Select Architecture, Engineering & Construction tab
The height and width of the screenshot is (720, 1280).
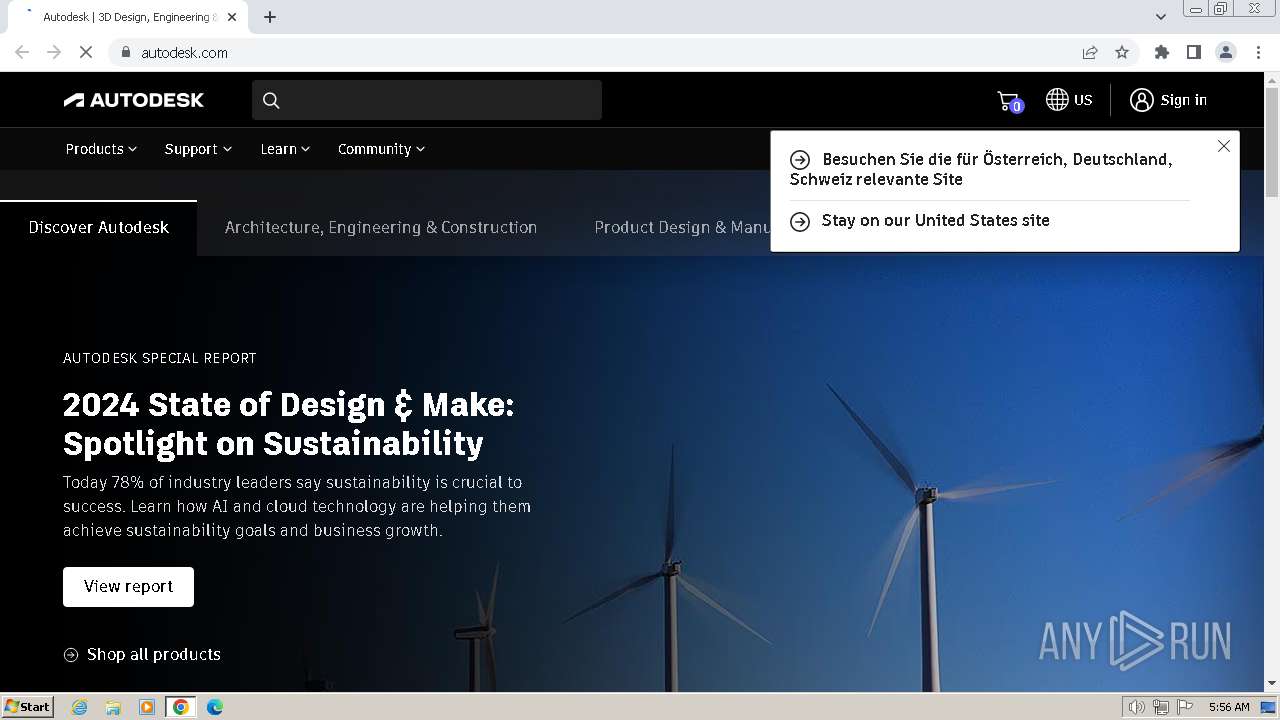pos(381,228)
